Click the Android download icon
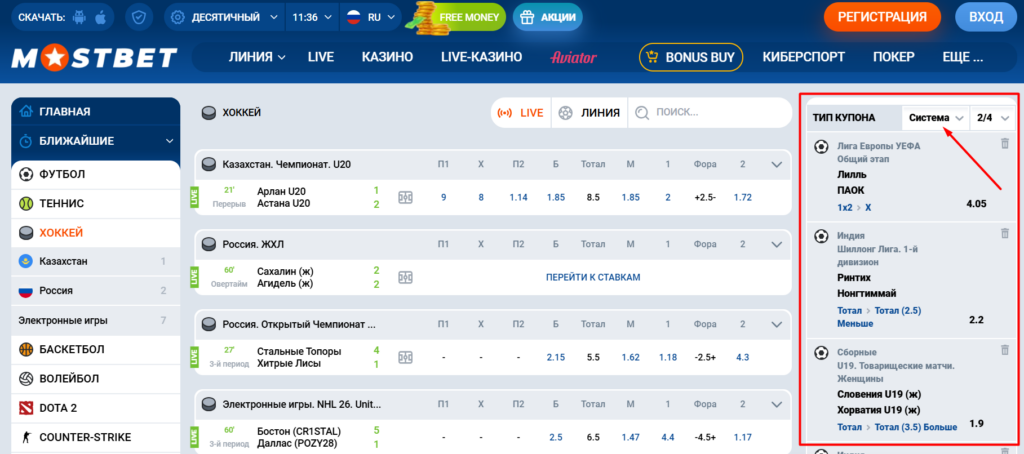Image resolution: width=1024 pixels, height=454 pixels. tap(79, 17)
